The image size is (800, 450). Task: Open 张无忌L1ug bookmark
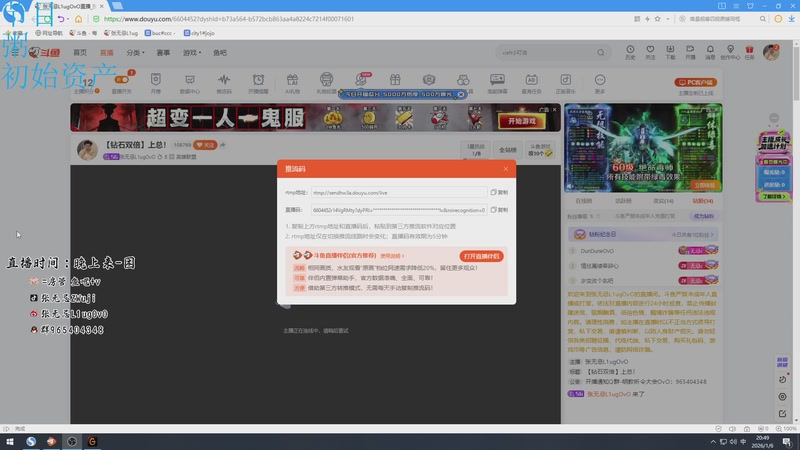[121, 33]
